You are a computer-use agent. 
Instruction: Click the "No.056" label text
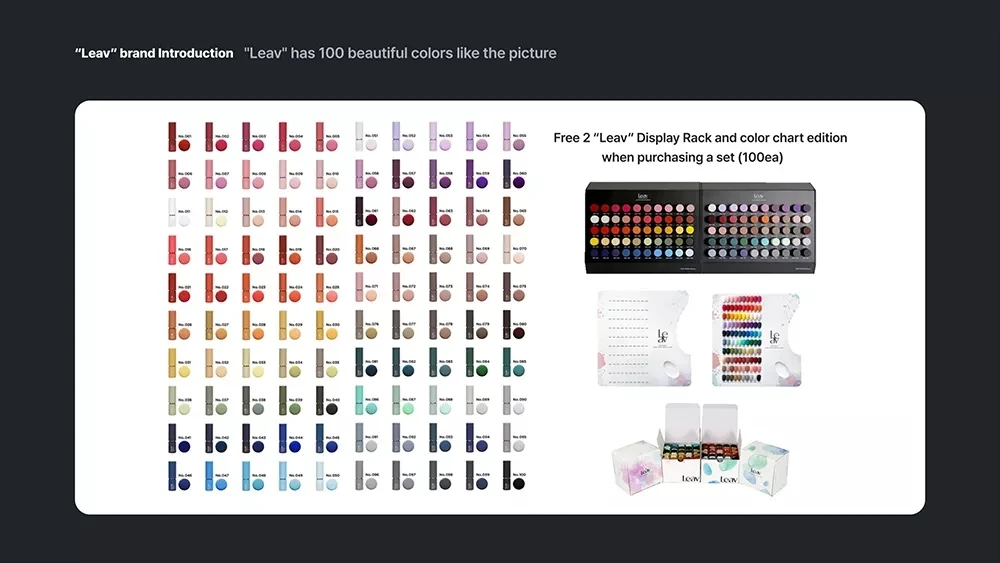(371, 173)
